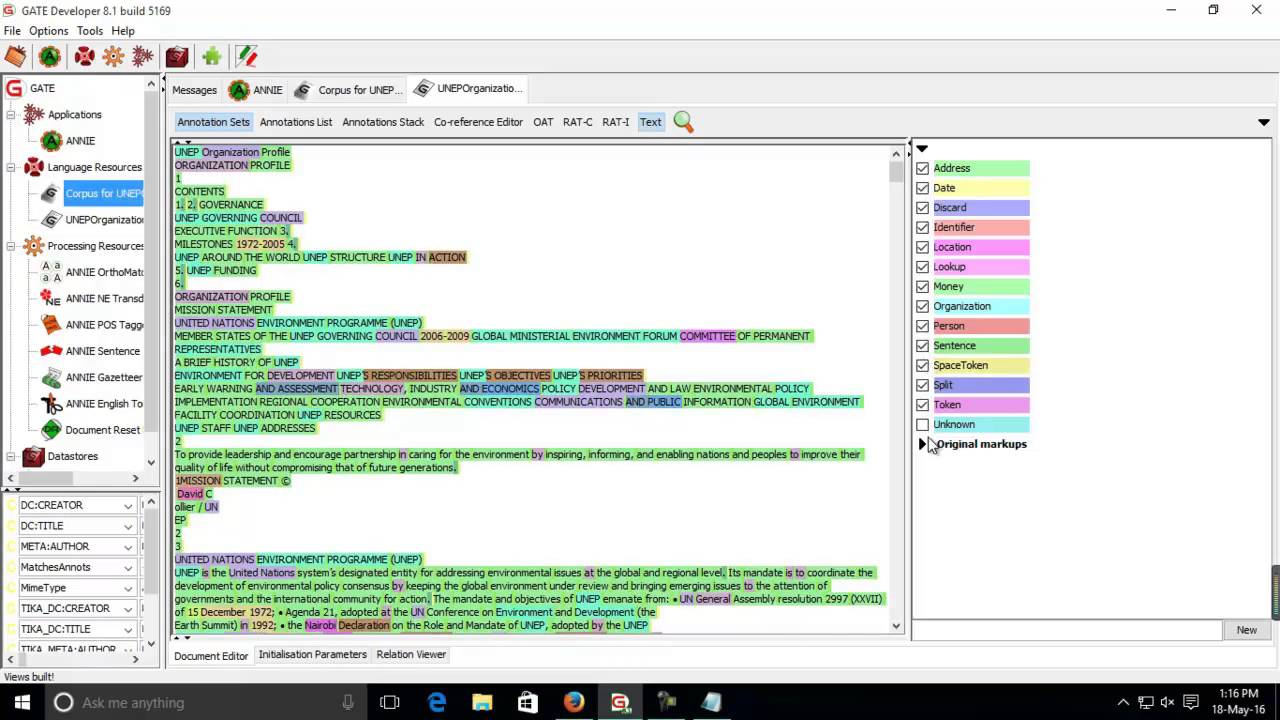Click the Open Datastore toolbar icon
Viewport: 1280px width, 720px height.
coord(177,57)
